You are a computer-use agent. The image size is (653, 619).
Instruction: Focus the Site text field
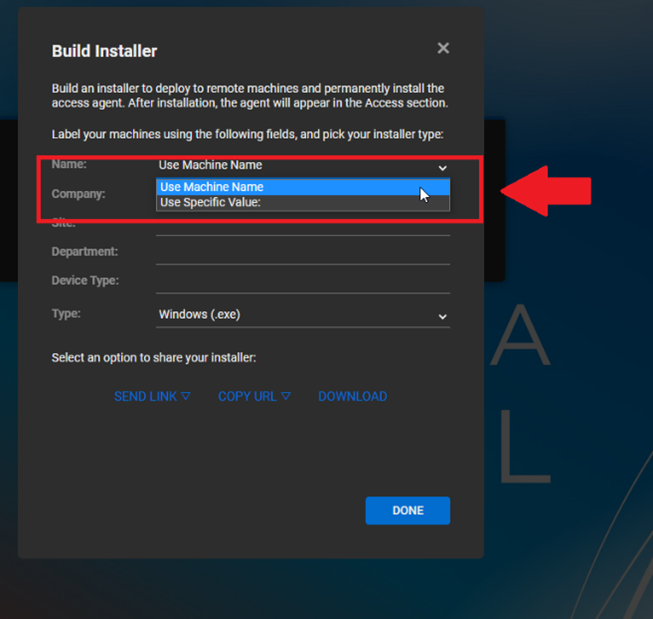[302, 226]
